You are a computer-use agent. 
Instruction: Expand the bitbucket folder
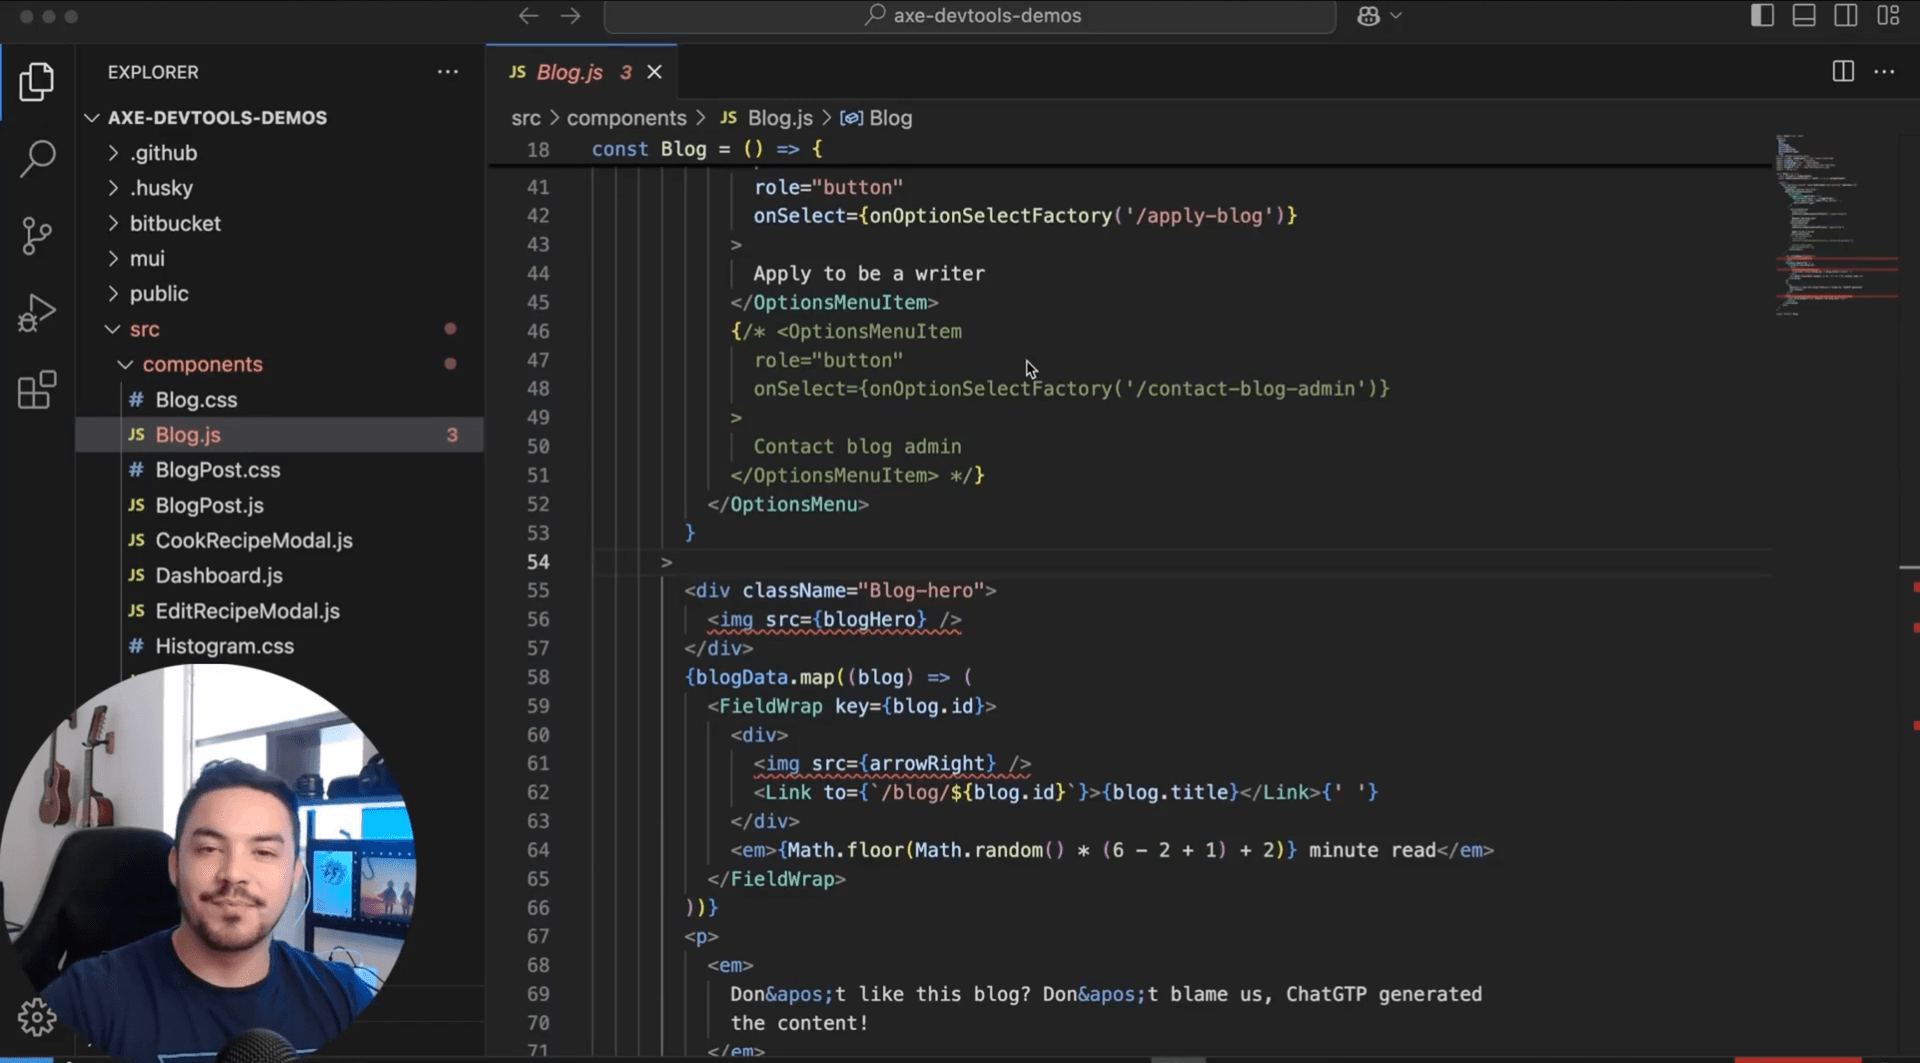click(175, 223)
